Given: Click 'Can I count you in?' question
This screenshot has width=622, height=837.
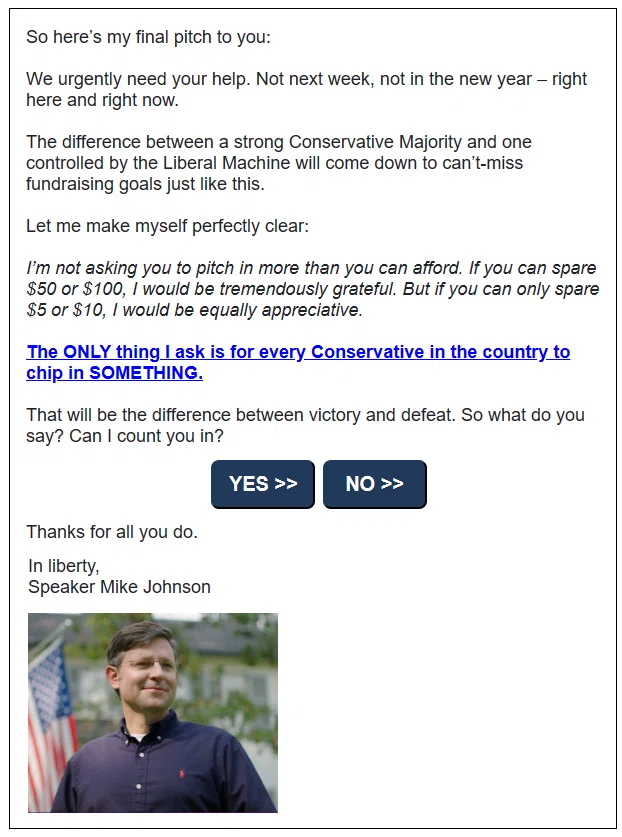Looking at the screenshot, I should [x=146, y=436].
